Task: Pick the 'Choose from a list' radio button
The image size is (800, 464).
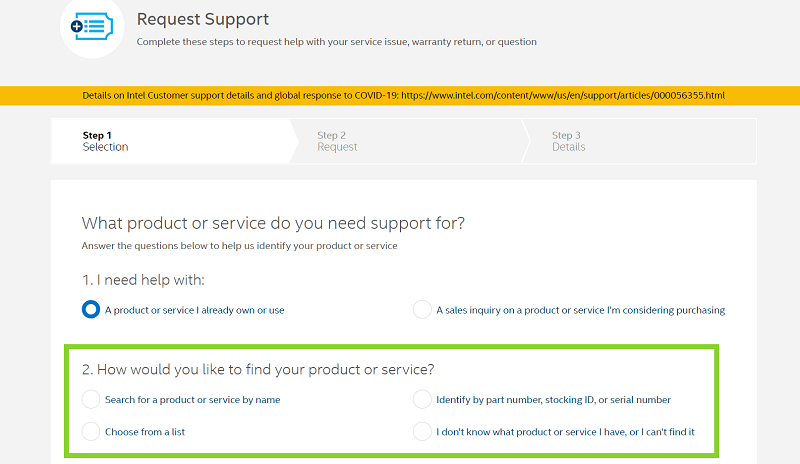Action: click(x=91, y=432)
